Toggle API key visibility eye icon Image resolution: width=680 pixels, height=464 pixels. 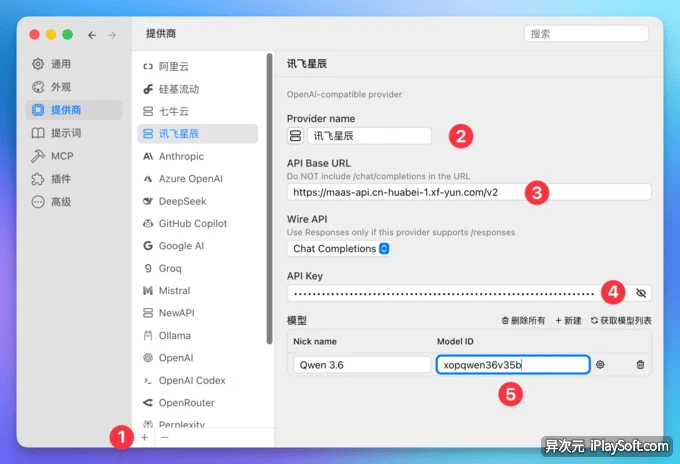click(x=641, y=294)
